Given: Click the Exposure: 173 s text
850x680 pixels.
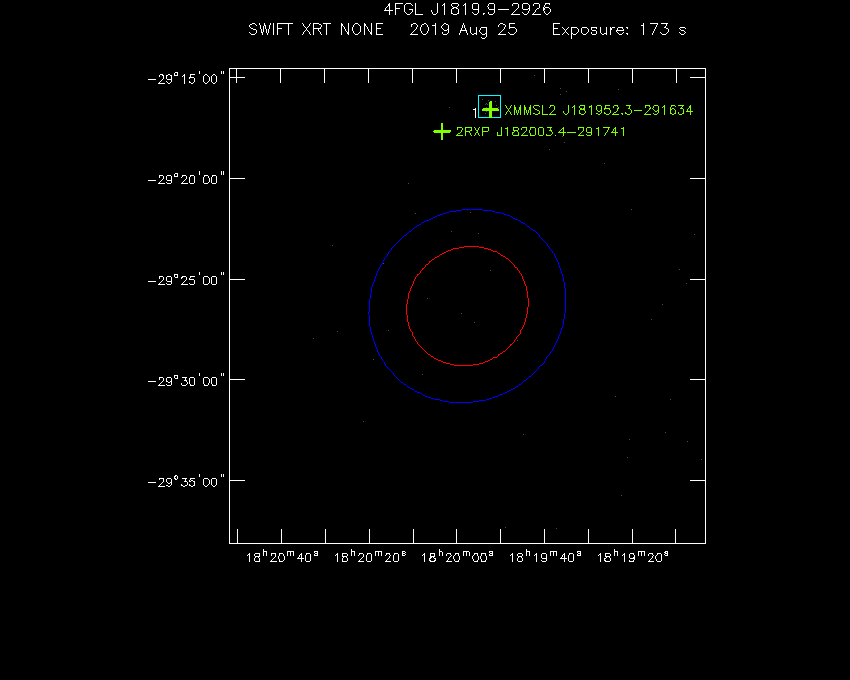Looking at the screenshot, I should tap(619, 30).
